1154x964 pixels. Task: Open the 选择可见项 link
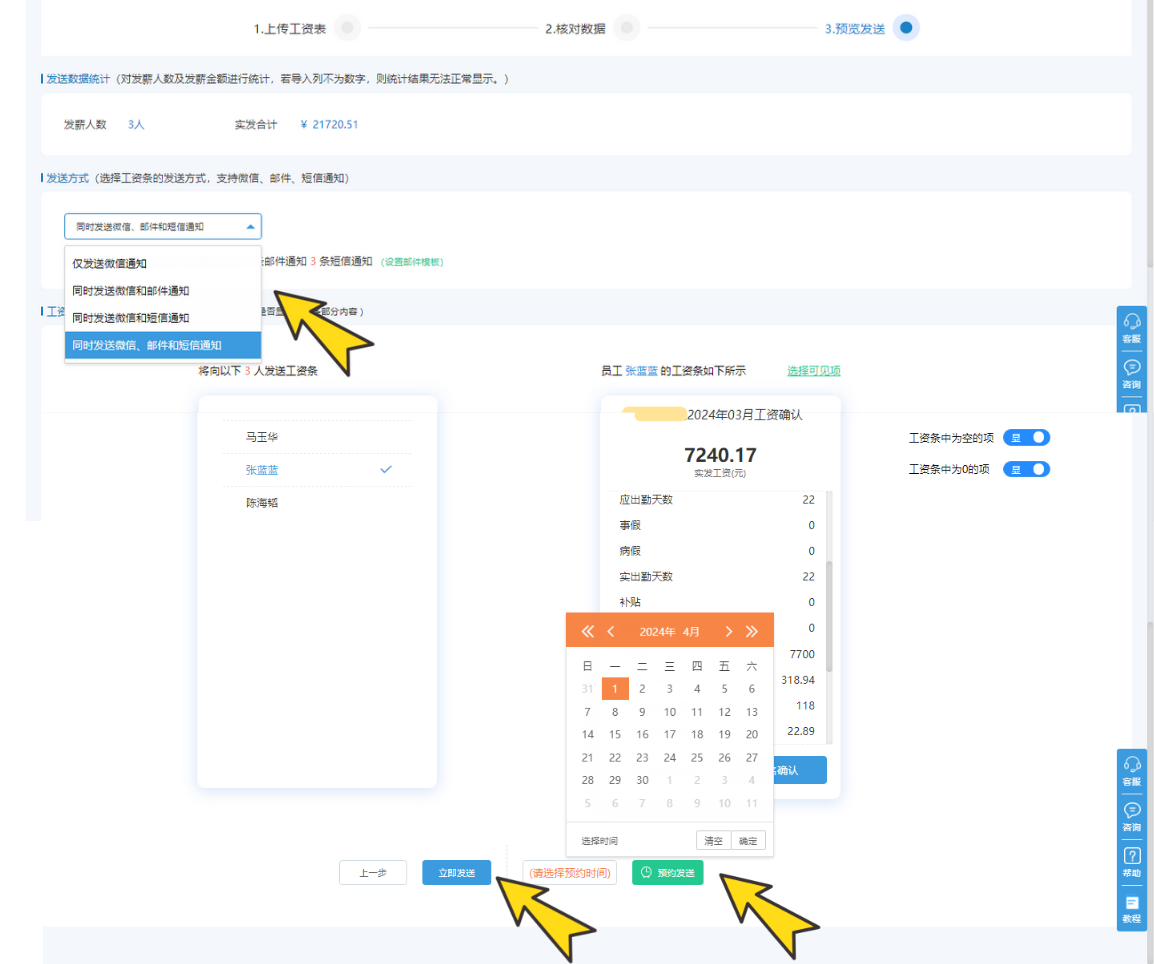pos(813,371)
